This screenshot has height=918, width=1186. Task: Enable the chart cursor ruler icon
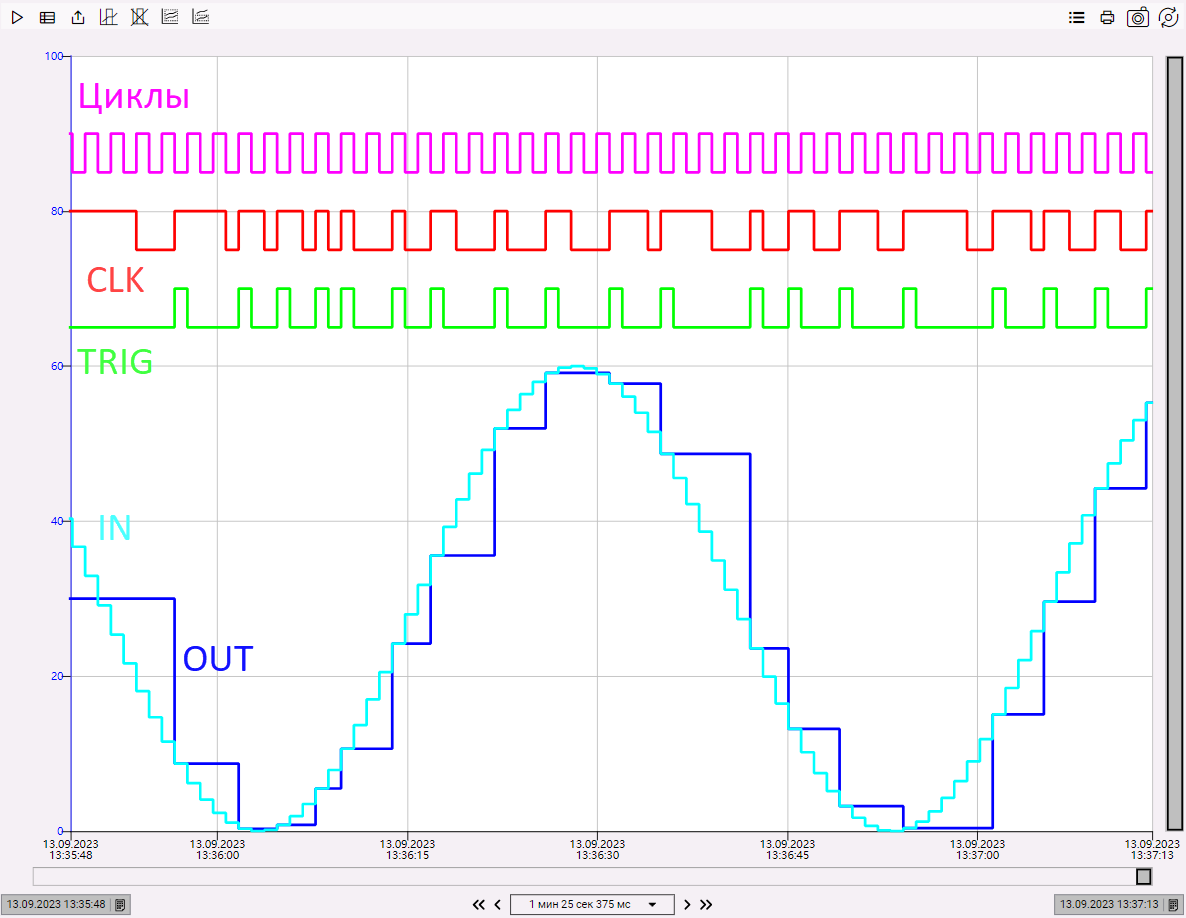coord(109,17)
